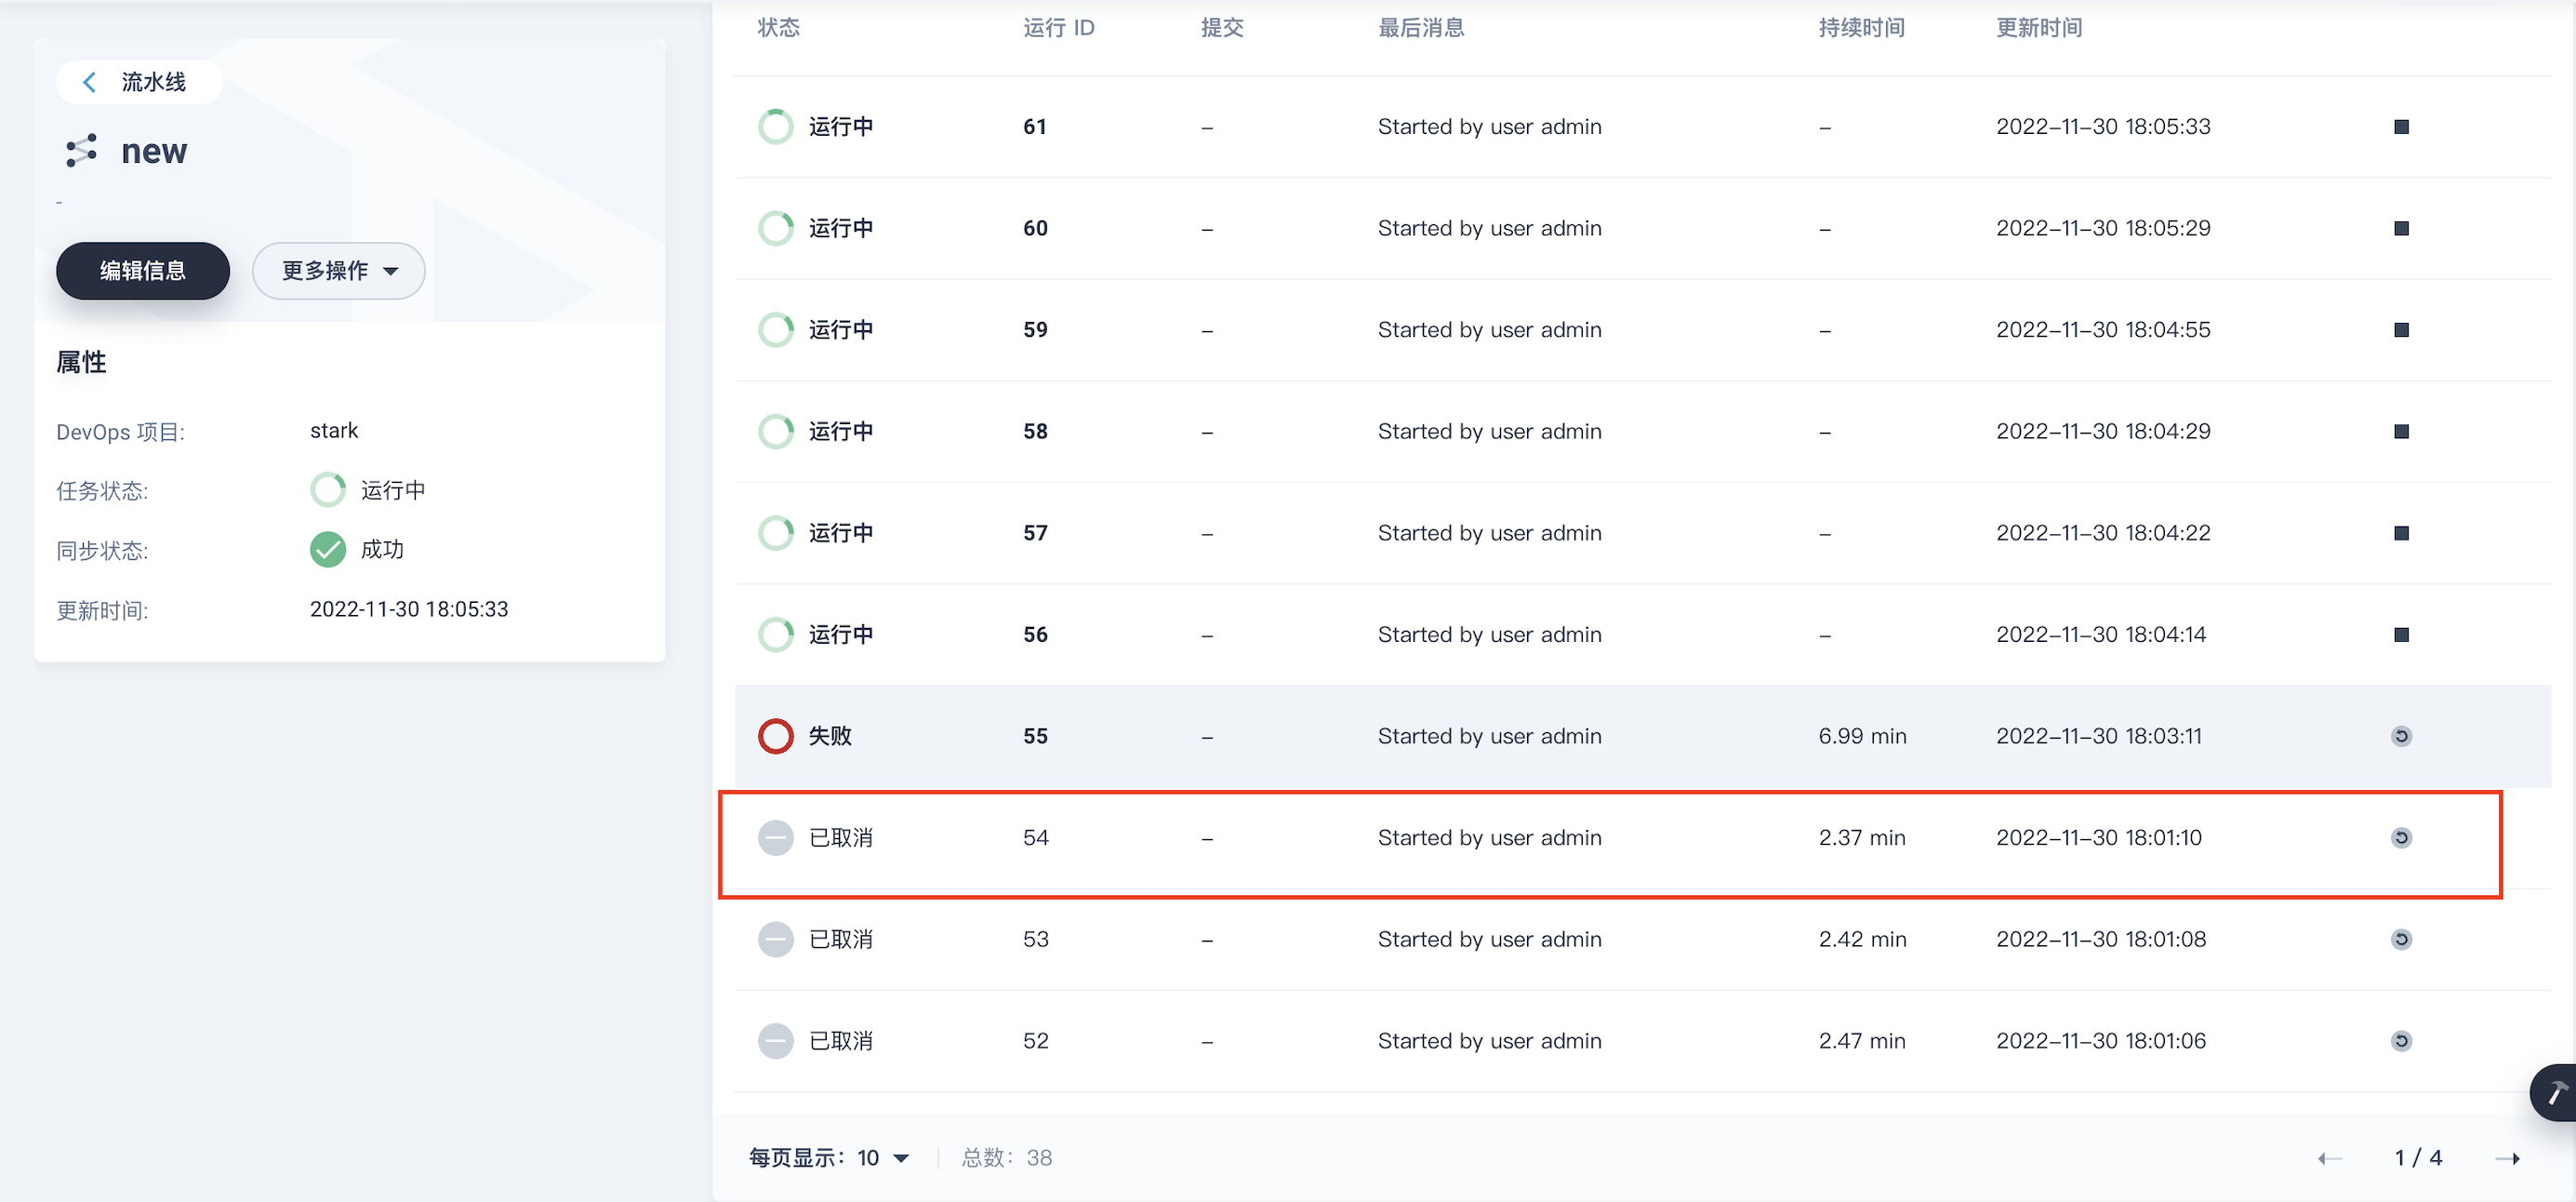Replay canceled run 52
Viewport: 2576px width, 1202px height.
coord(2402,1040)
